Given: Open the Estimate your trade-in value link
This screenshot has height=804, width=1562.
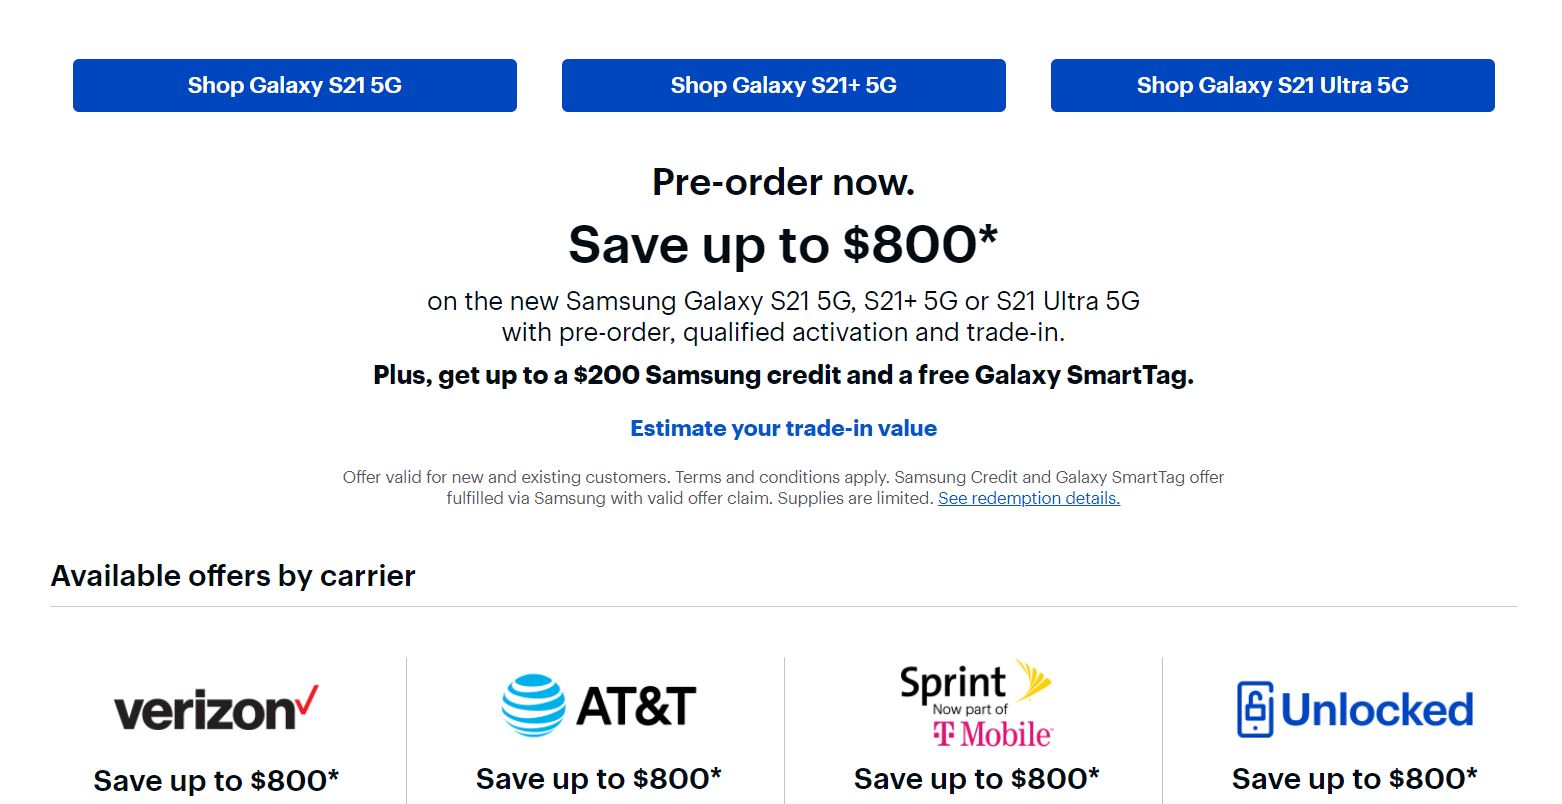Looking at the screenshot, I should point(783,428).
